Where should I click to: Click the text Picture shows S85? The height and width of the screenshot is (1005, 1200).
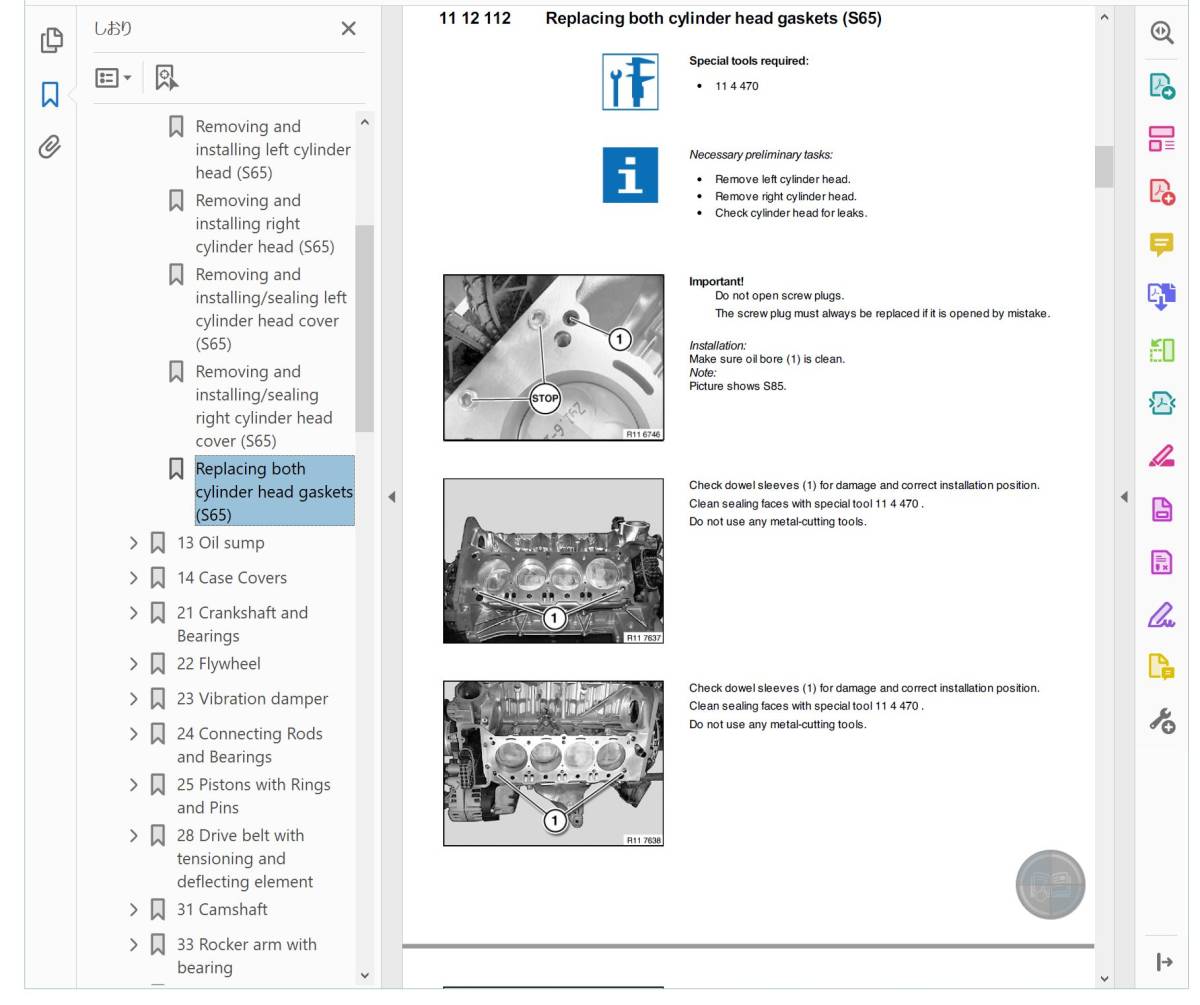737,386
